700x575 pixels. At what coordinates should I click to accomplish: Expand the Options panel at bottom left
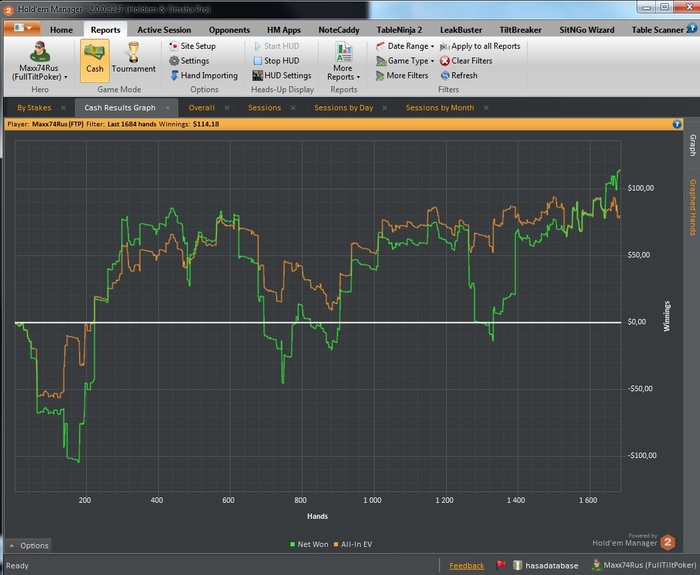(29, 546)
